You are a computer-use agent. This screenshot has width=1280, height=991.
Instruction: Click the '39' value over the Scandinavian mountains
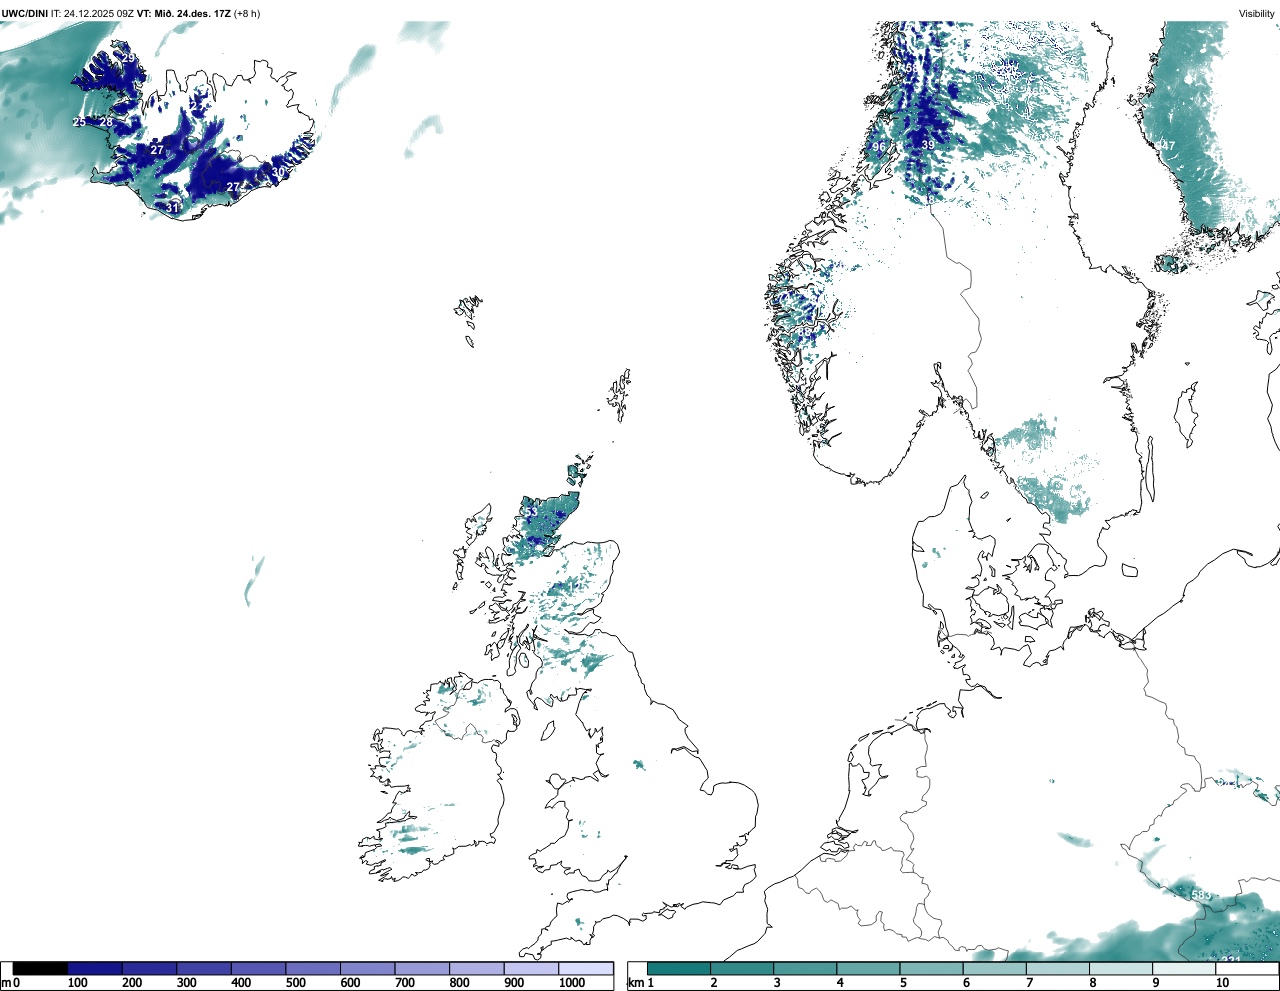[x=928, y=145]
